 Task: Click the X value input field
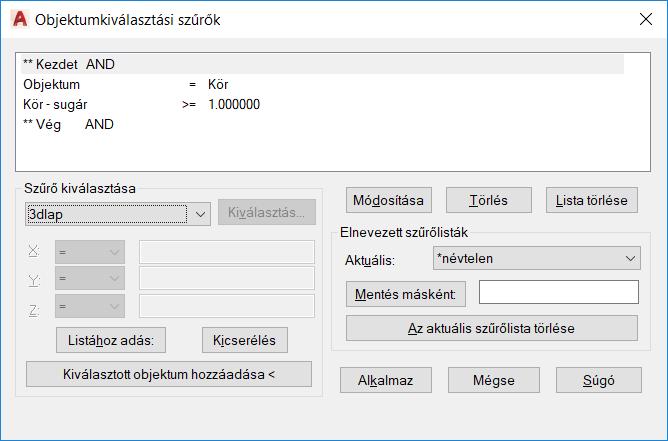point(227,252)
